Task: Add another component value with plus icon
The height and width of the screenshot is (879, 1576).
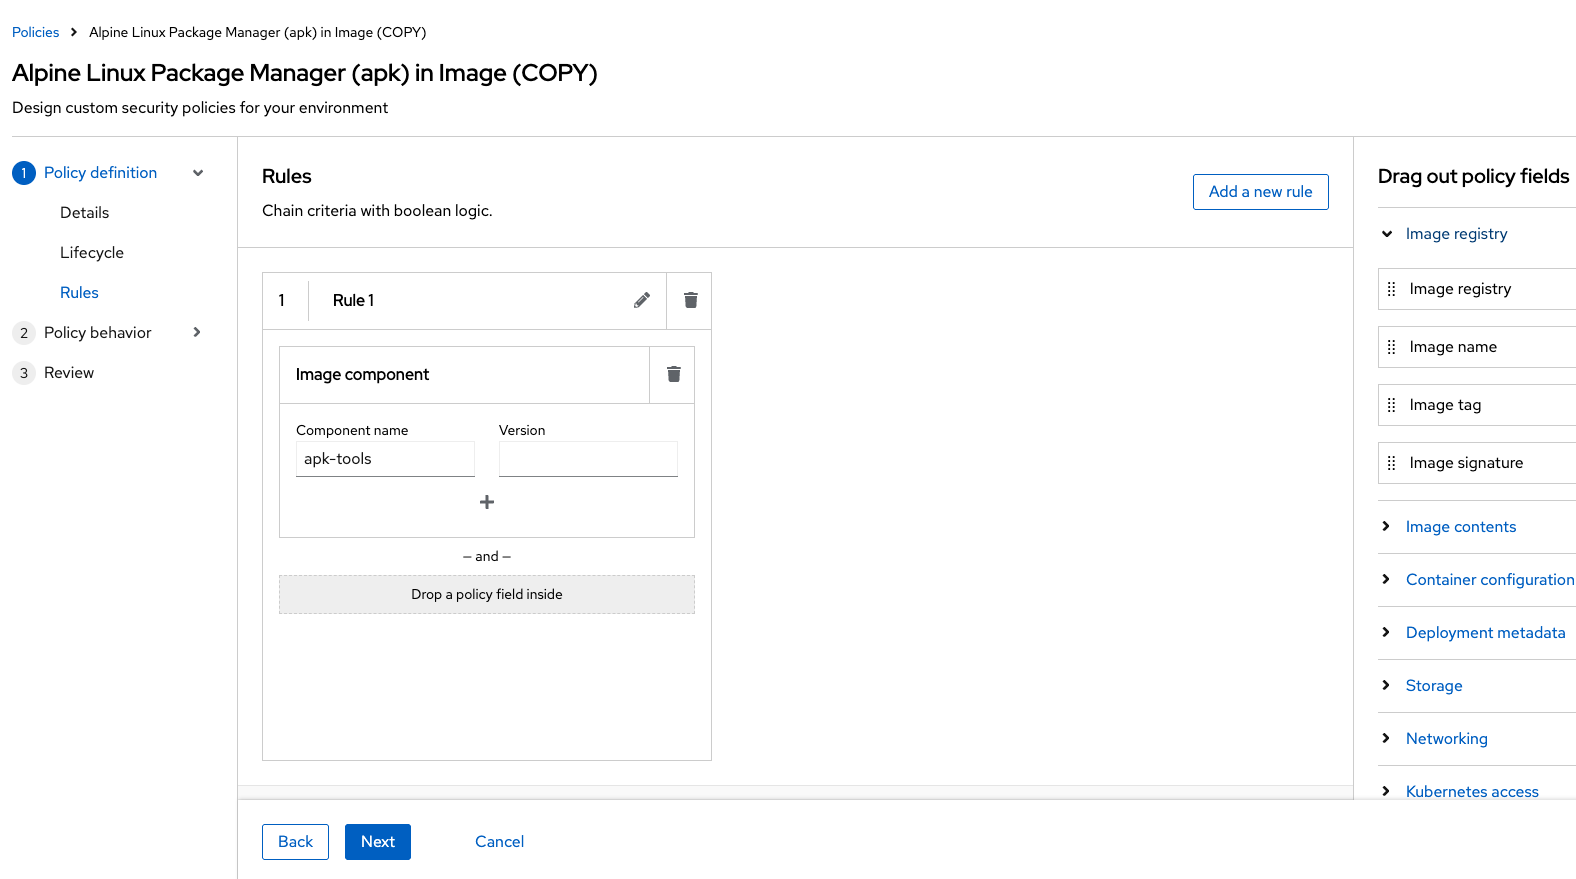Action: pos(487,502)
